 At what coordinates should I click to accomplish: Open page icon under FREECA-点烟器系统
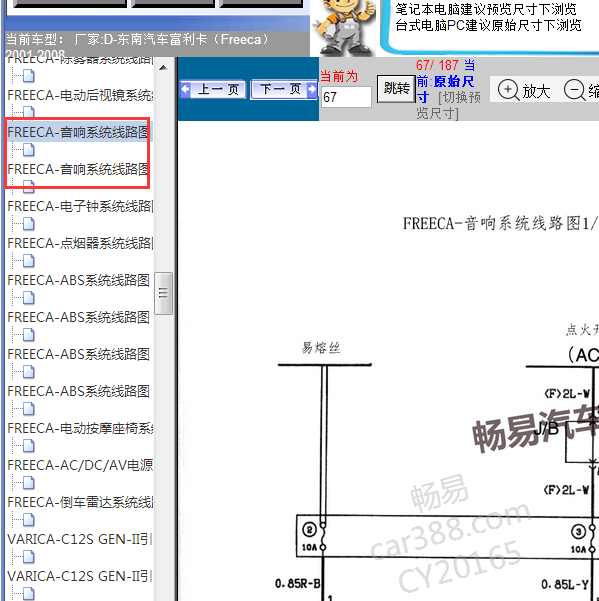click(29, 261)
